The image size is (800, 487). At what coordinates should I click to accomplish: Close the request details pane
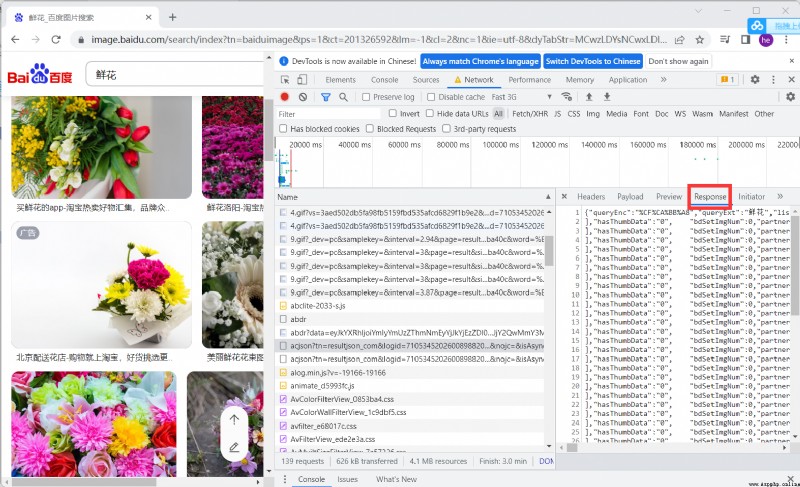[564, 196]
